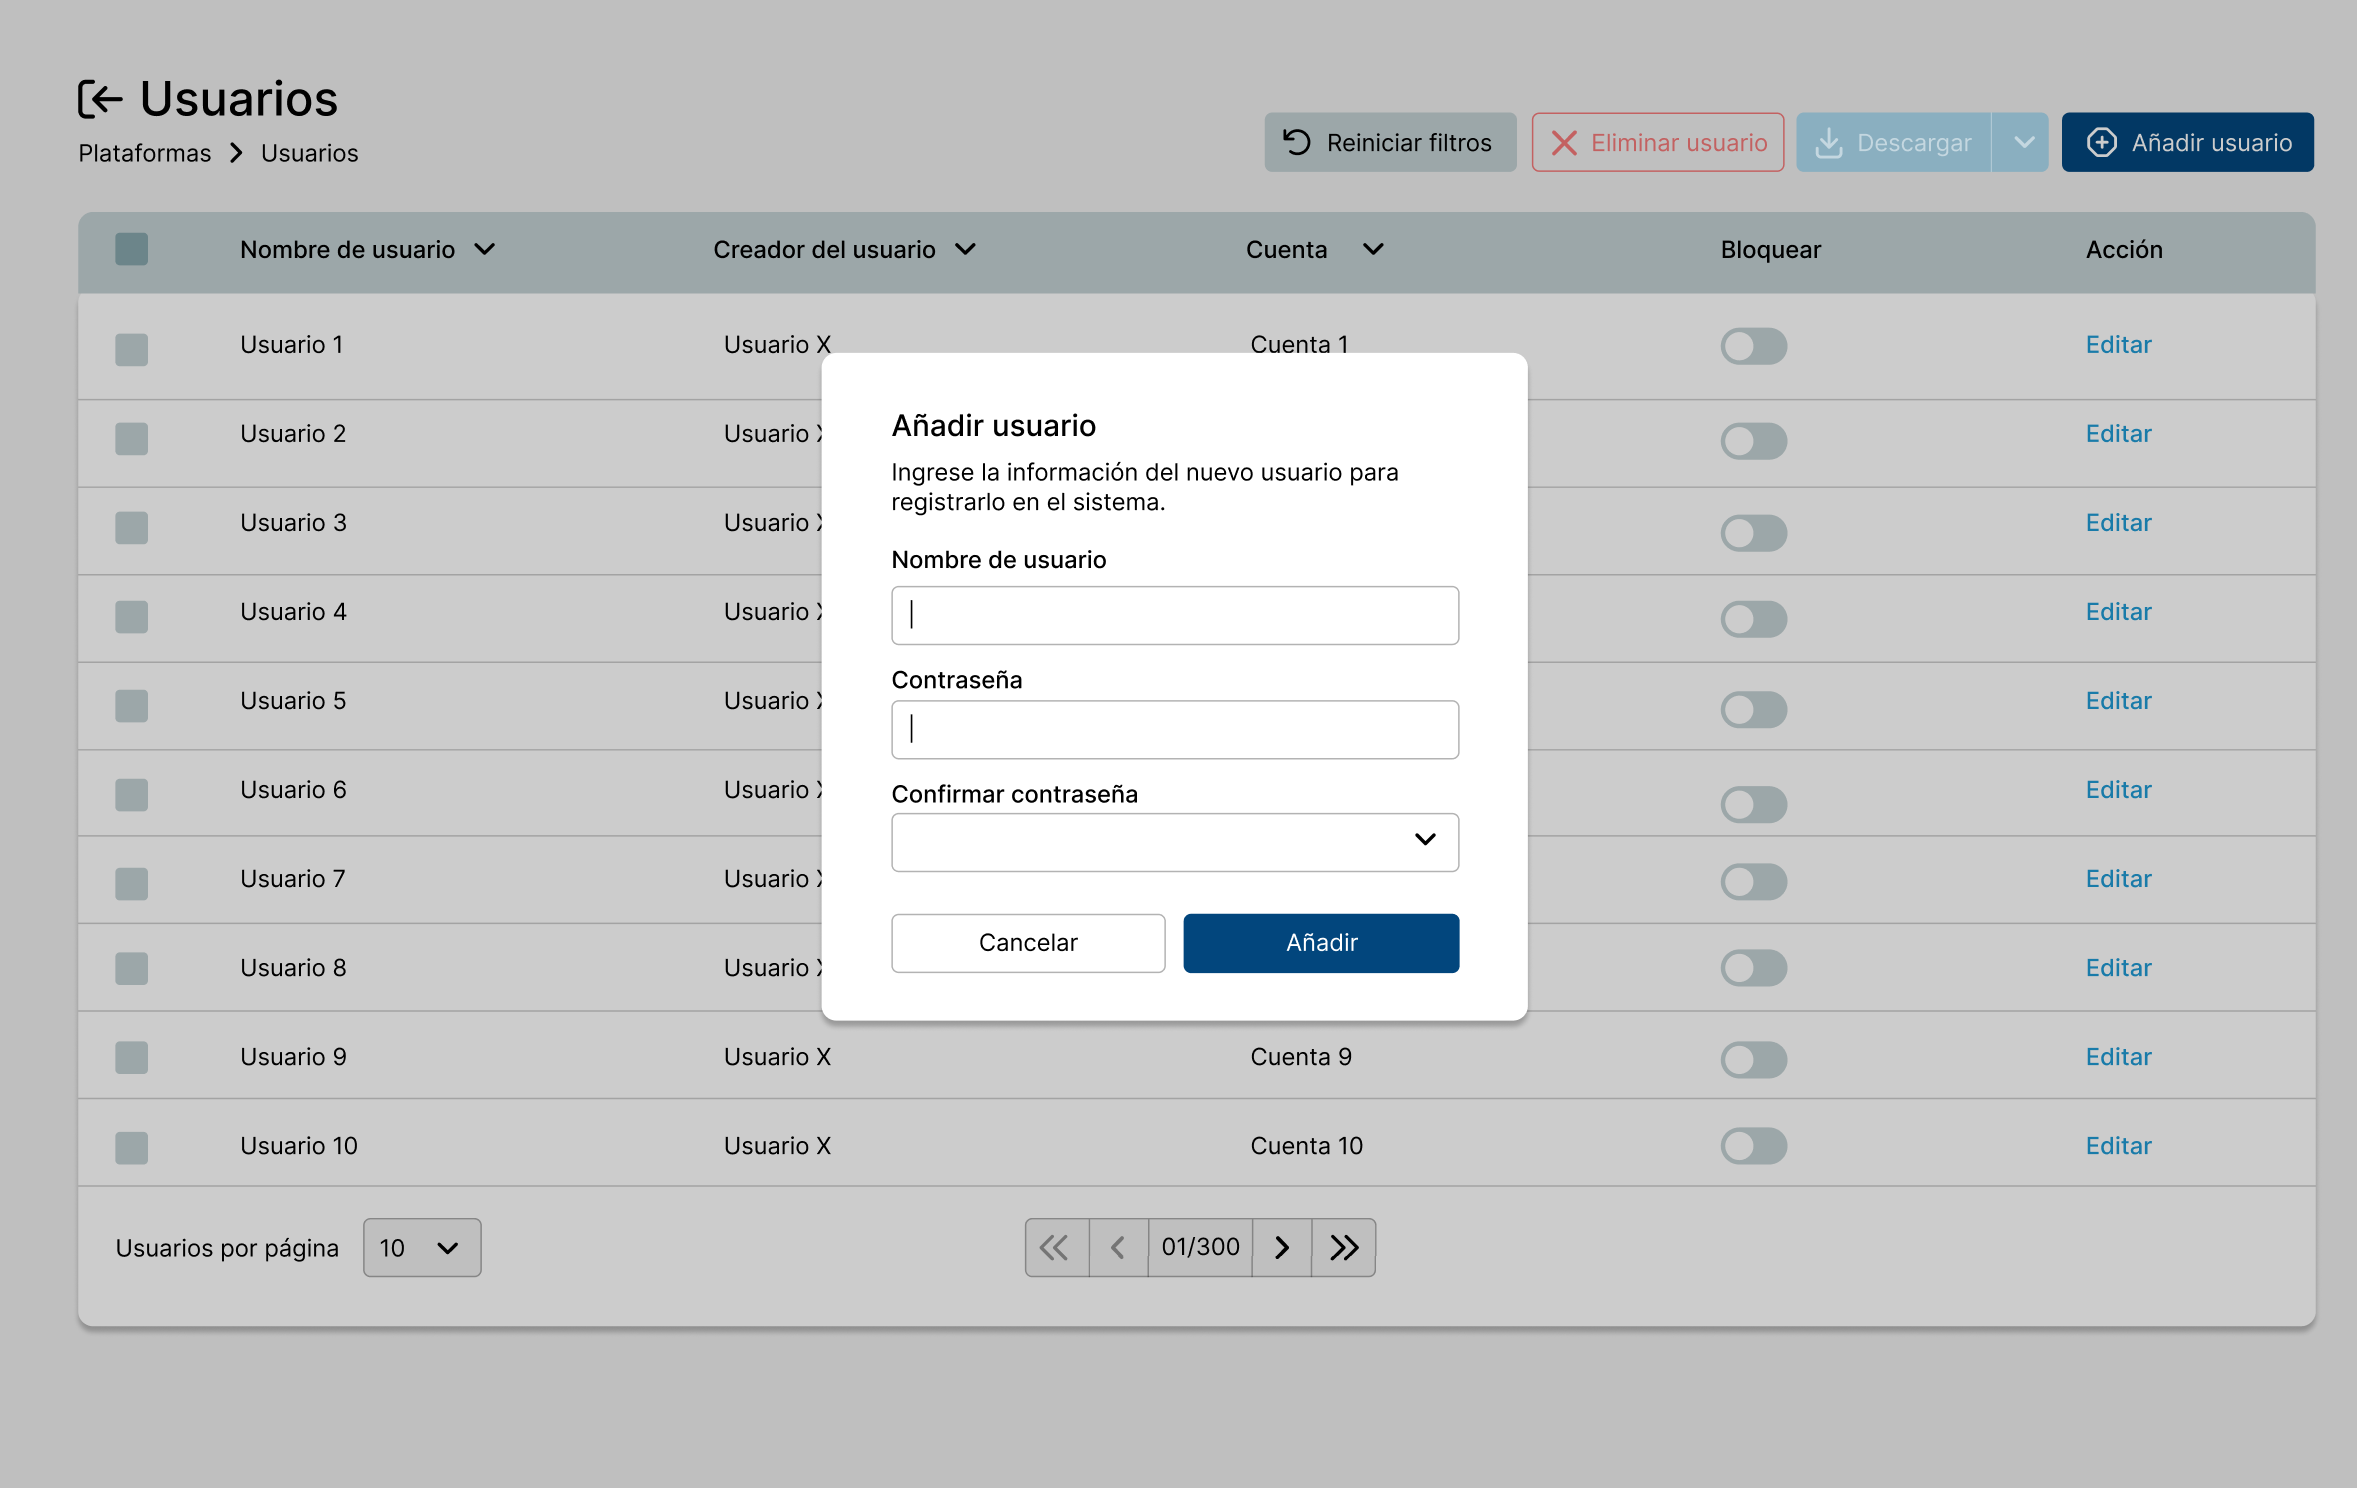Image resolution: width=2357 pixels, height=1488 pixels.
Task: Click the back arrow icon beside Usuarios title
Action: tap(100, 99)
